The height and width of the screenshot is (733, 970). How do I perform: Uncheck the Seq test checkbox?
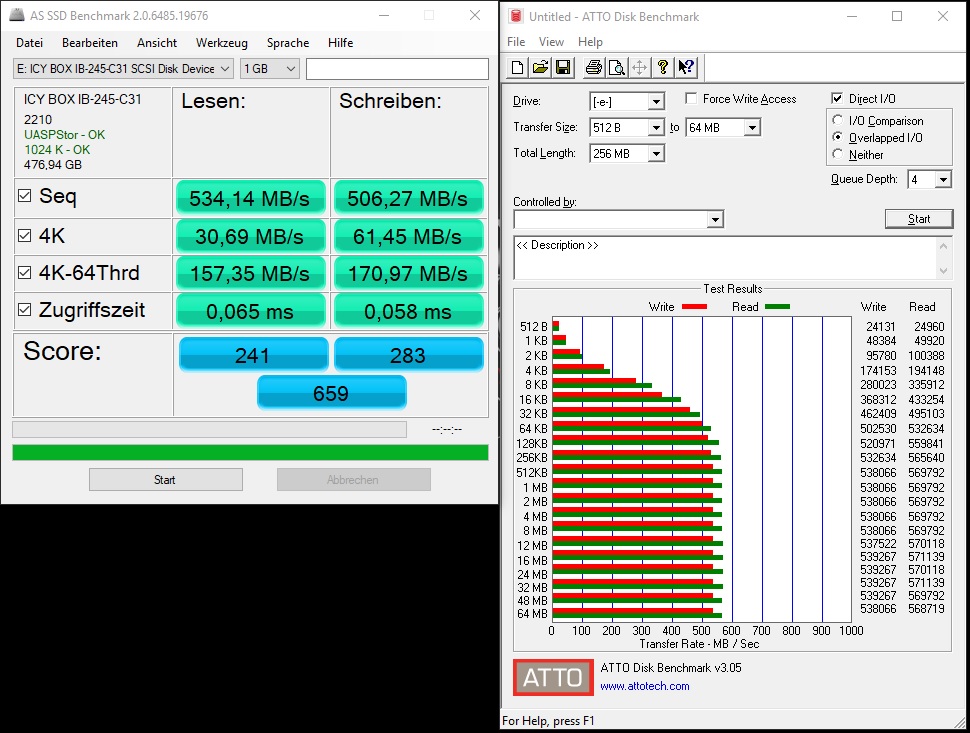point(25,196)
